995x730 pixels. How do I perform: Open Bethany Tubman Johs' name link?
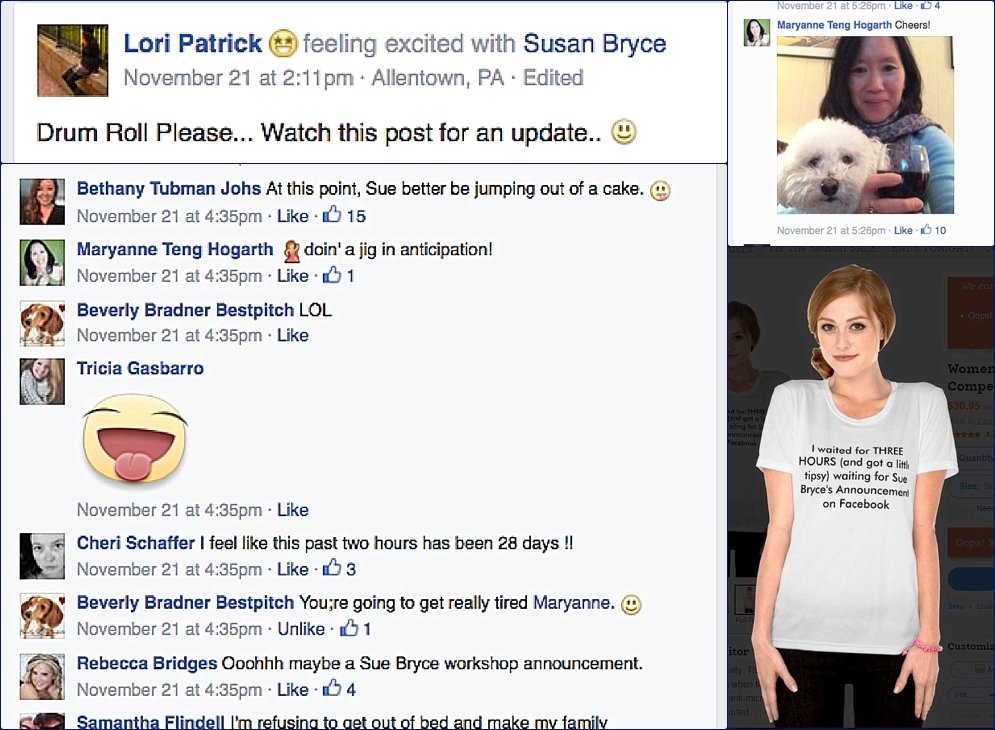pos(169,189)
